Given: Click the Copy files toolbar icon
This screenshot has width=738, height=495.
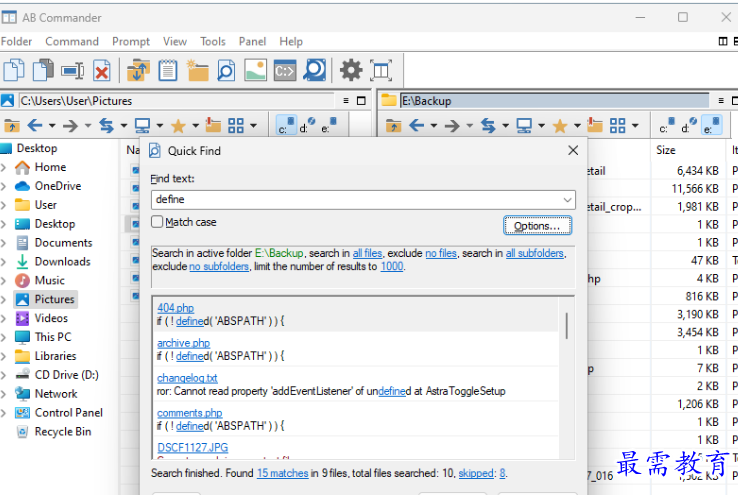Looking at the screenshot, I should pyautogui.click(x=14, y=71).
